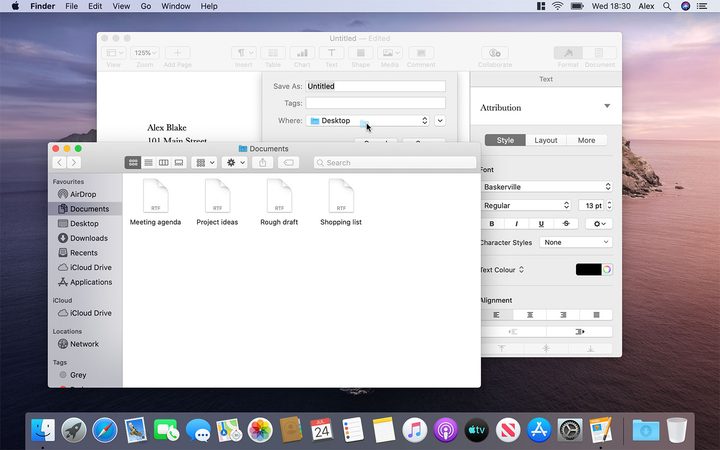Switch to the Layout tab
This screenshot has height=450, width=720.
click(x=546, y=141)
